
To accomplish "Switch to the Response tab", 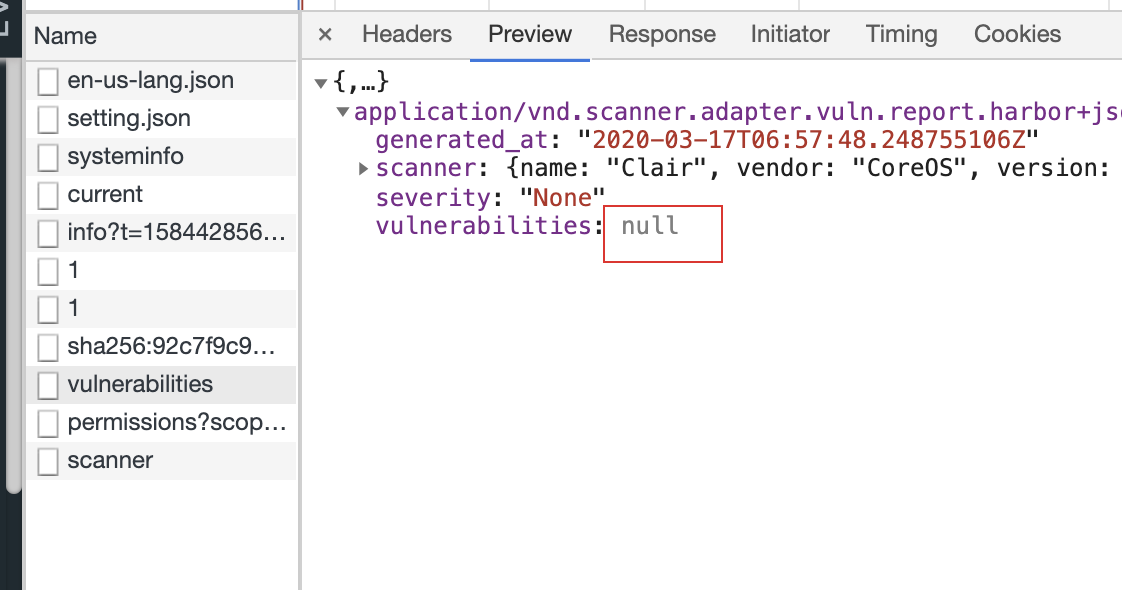I will [662, 34].
